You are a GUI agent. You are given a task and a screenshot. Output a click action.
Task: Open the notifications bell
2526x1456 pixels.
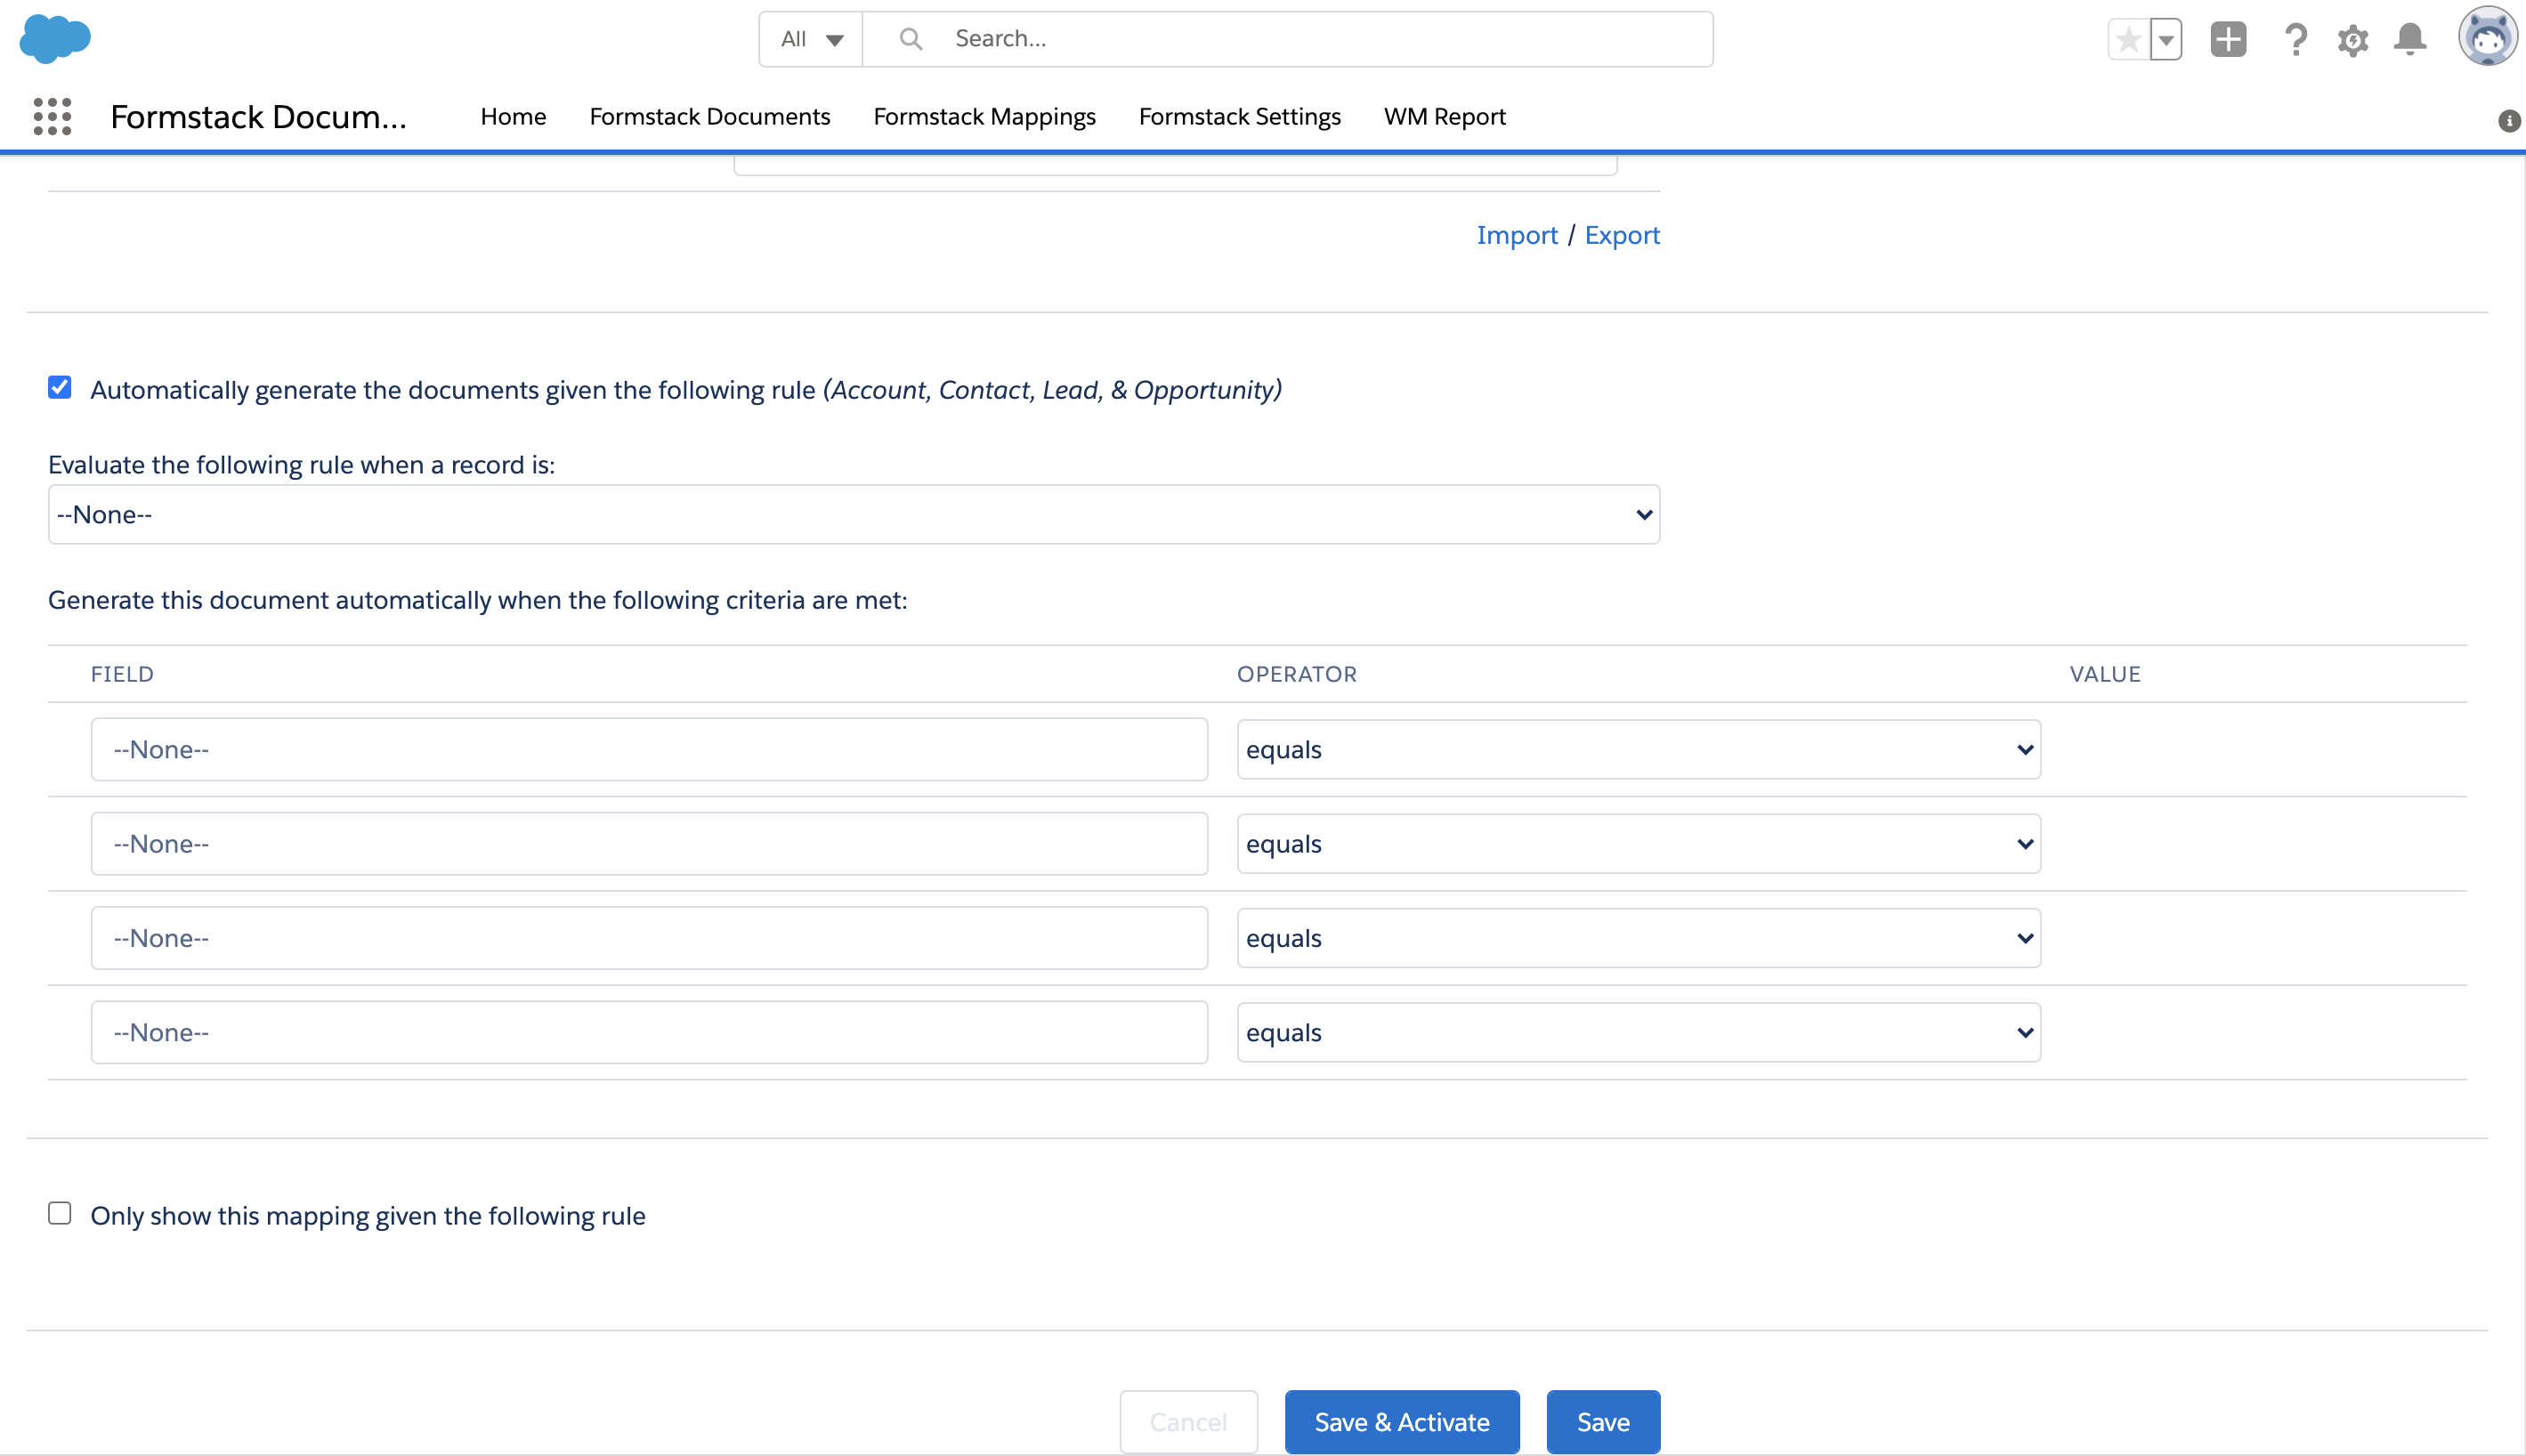[2410, 40]
